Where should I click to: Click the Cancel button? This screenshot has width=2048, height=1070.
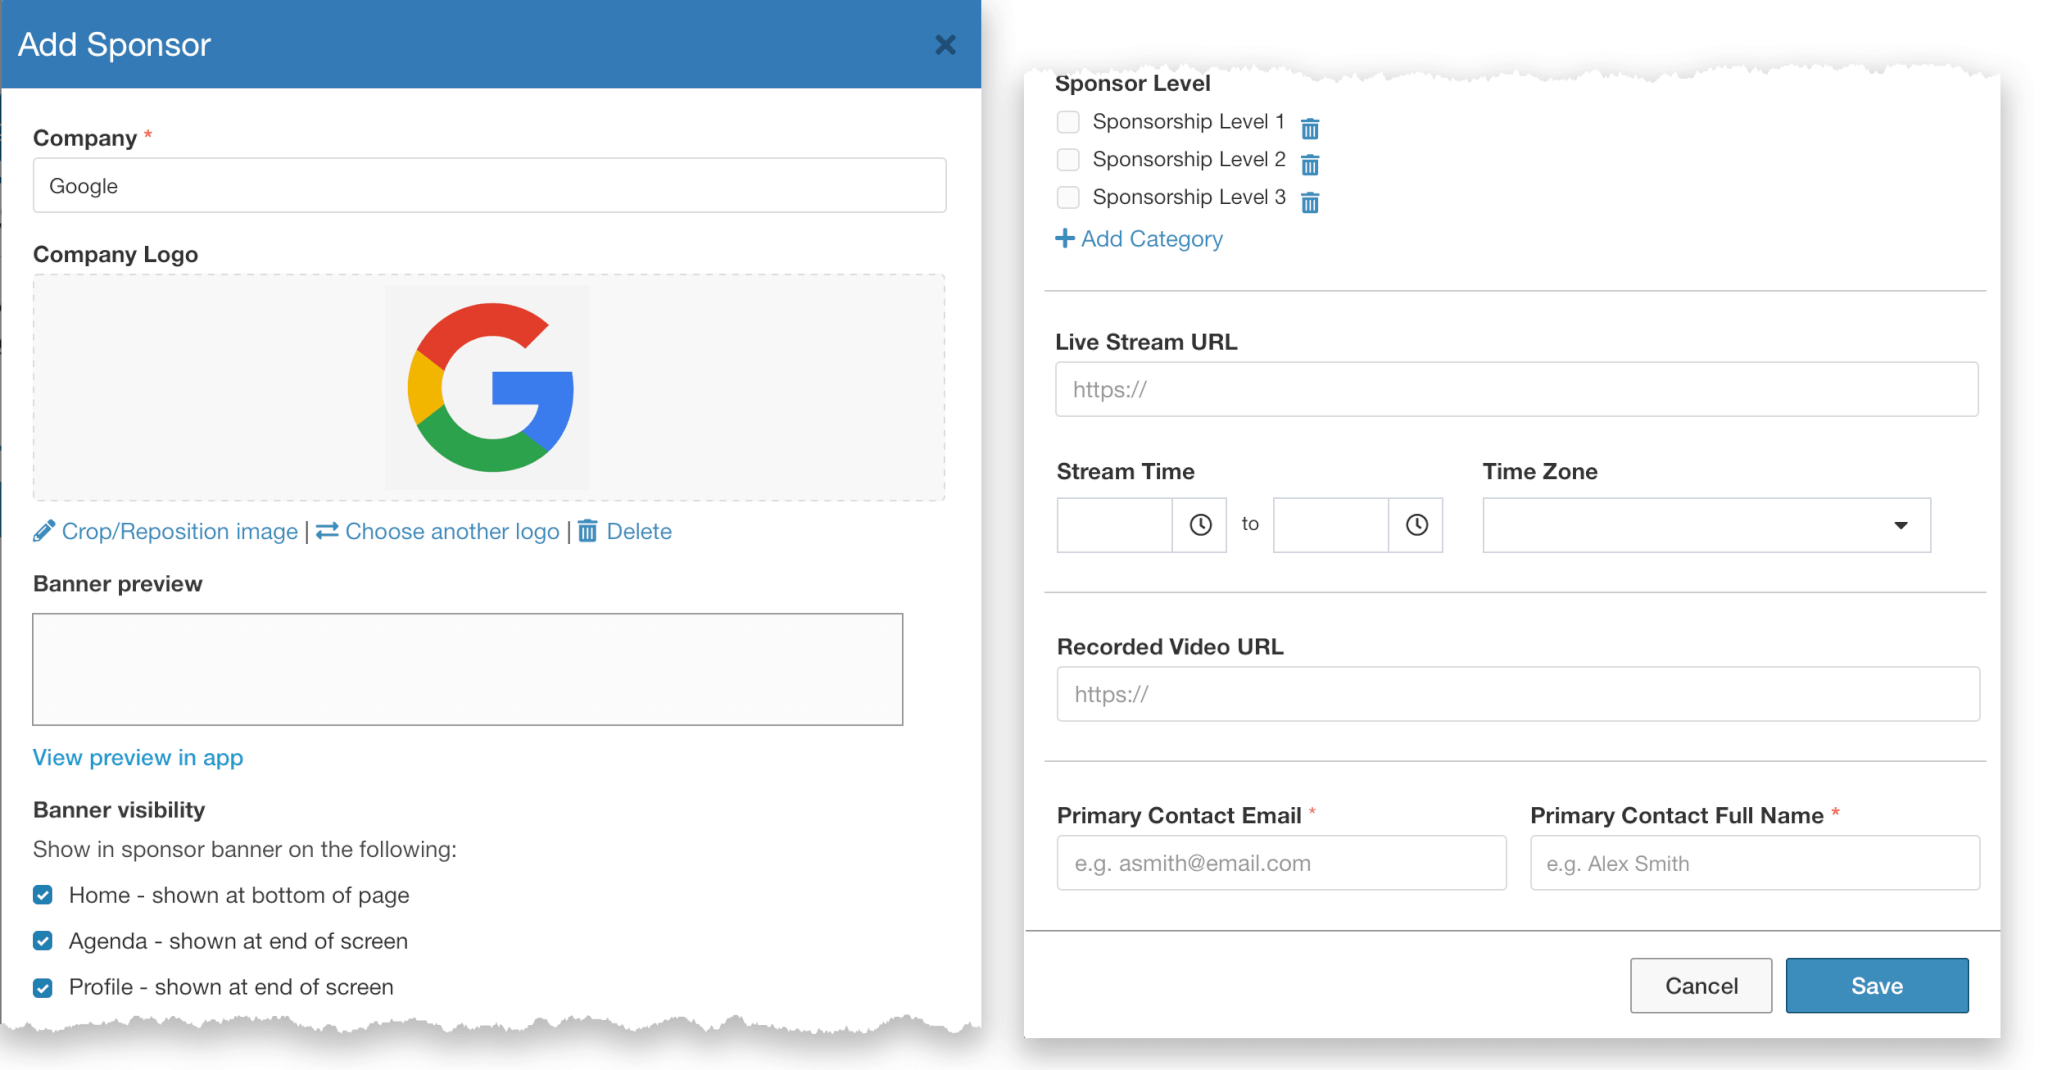point(1700,986)
